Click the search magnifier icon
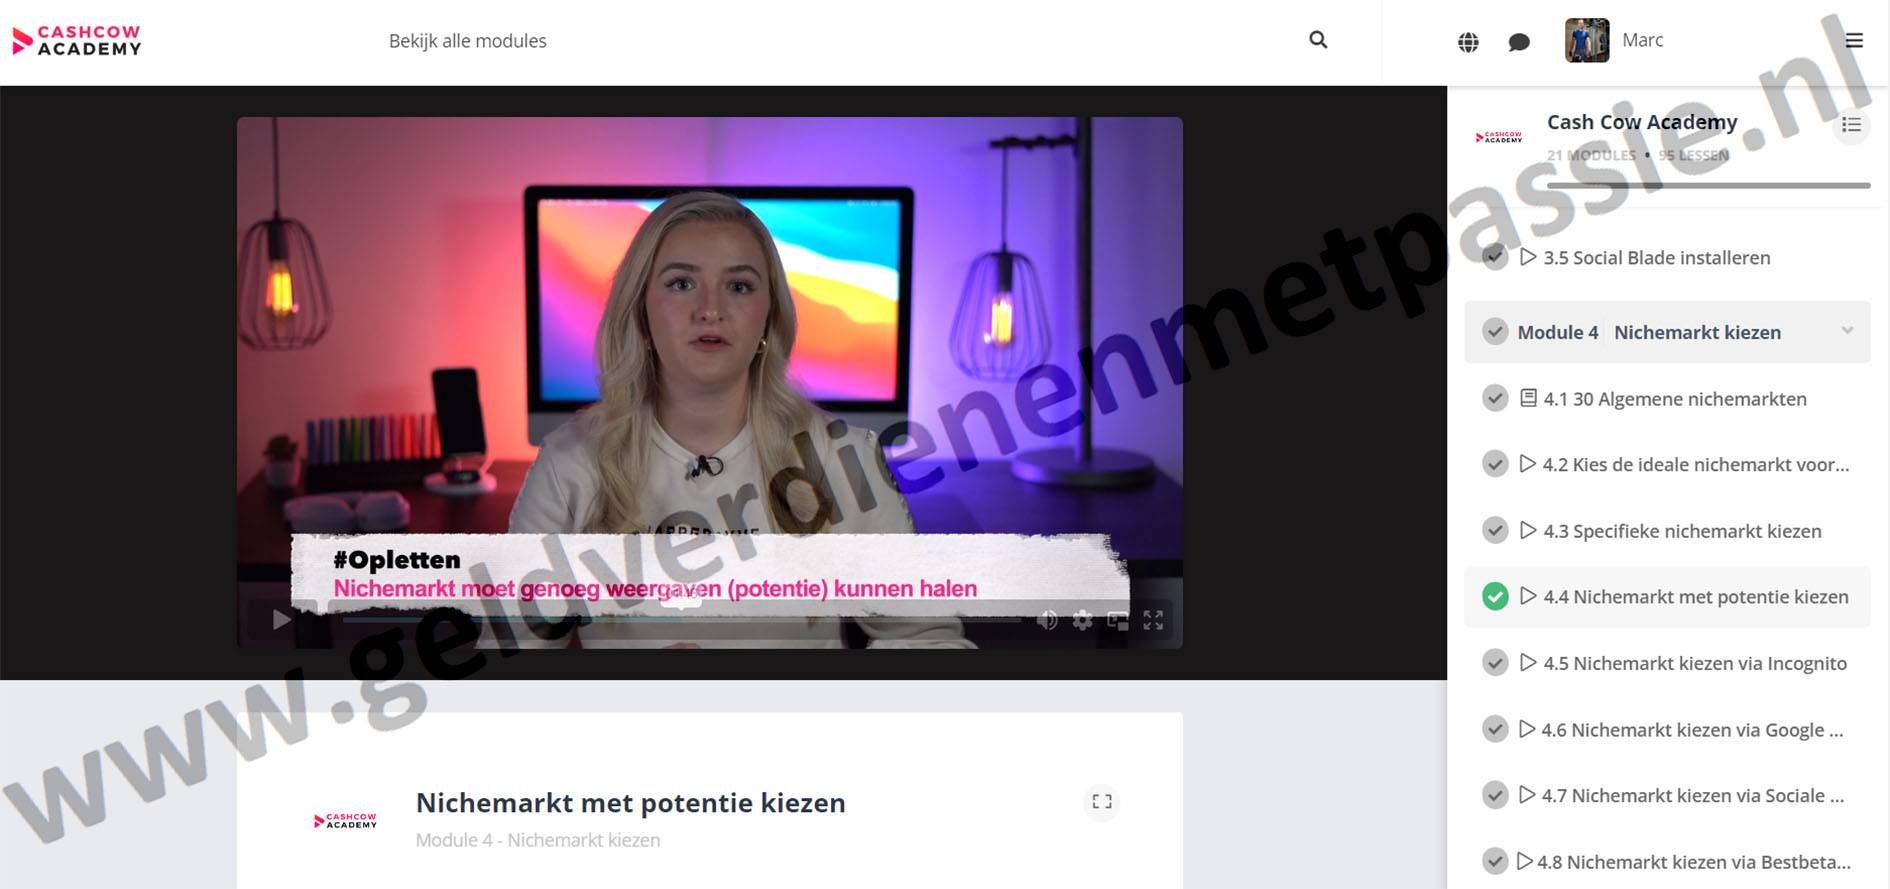 coord(1318,40)
